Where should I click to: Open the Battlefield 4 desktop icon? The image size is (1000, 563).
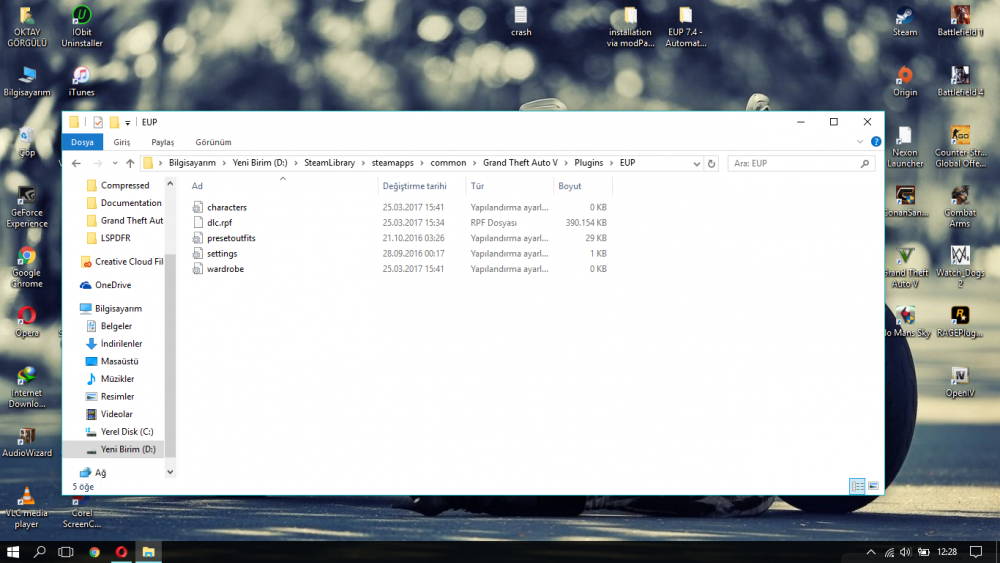[960, 81]
